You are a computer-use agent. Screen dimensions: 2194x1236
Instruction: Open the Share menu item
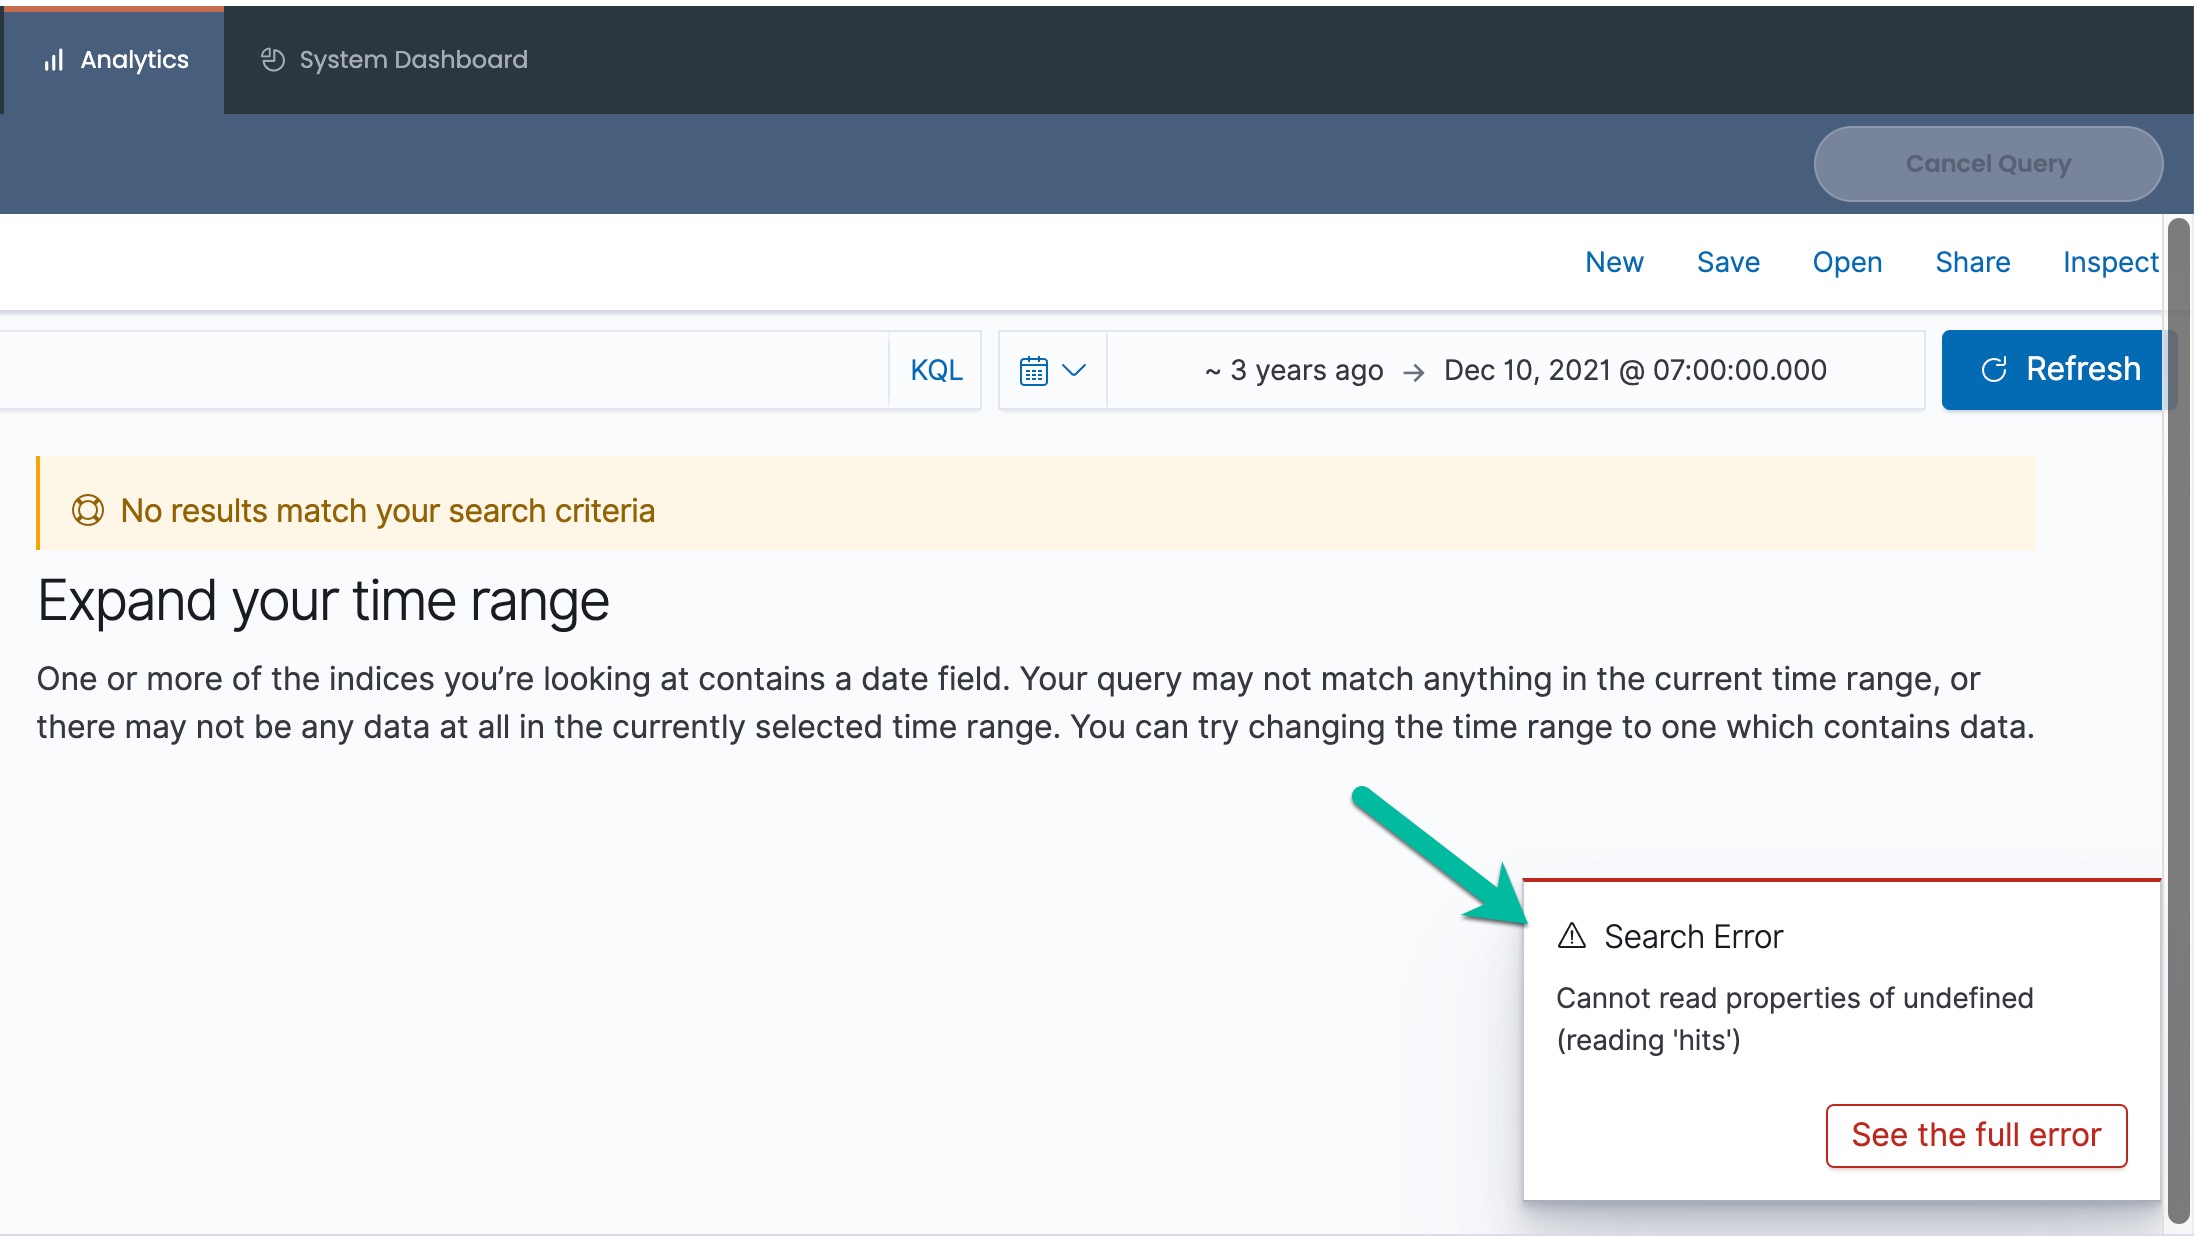[x=1972, y=262]
